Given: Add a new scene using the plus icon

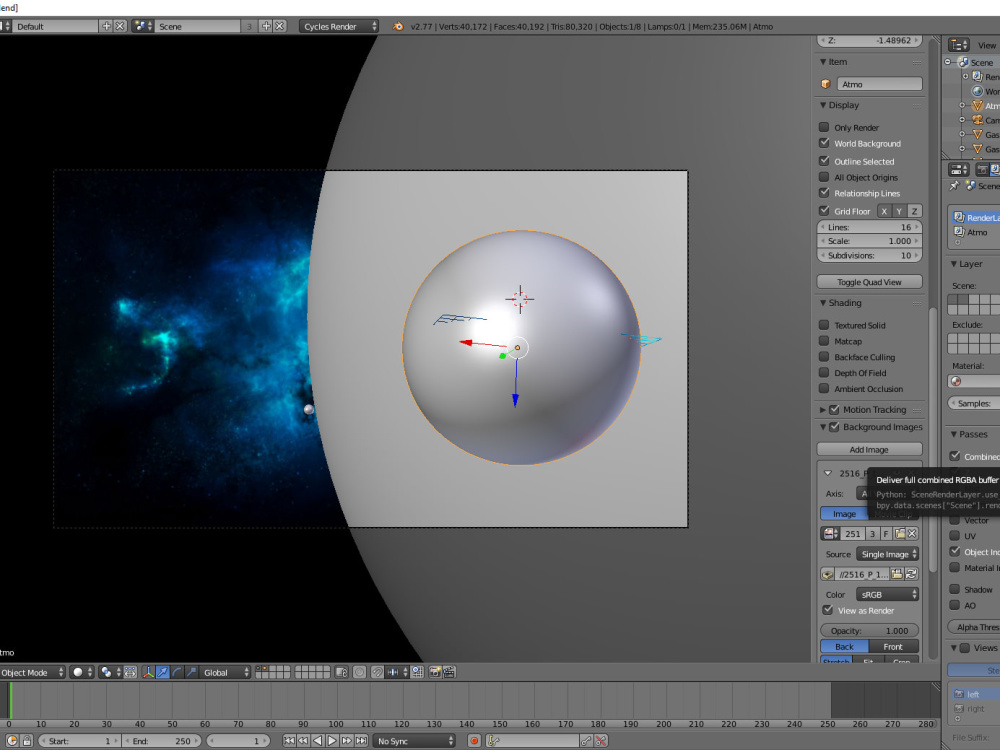Looking at the screenshot, I should coord(267,26).
